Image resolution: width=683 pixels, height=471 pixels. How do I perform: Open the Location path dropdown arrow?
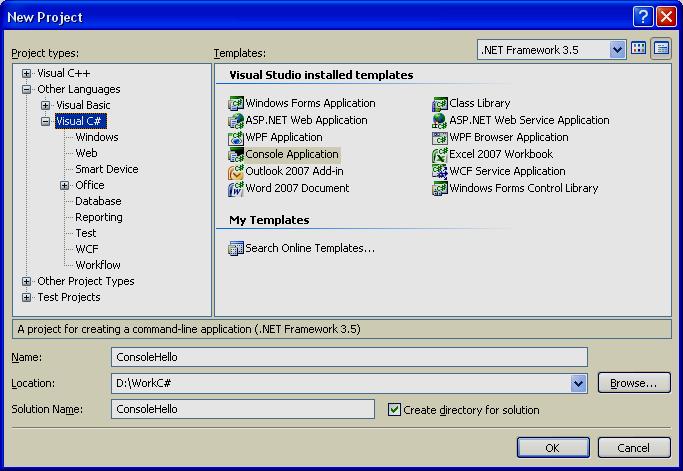(578, 383)
